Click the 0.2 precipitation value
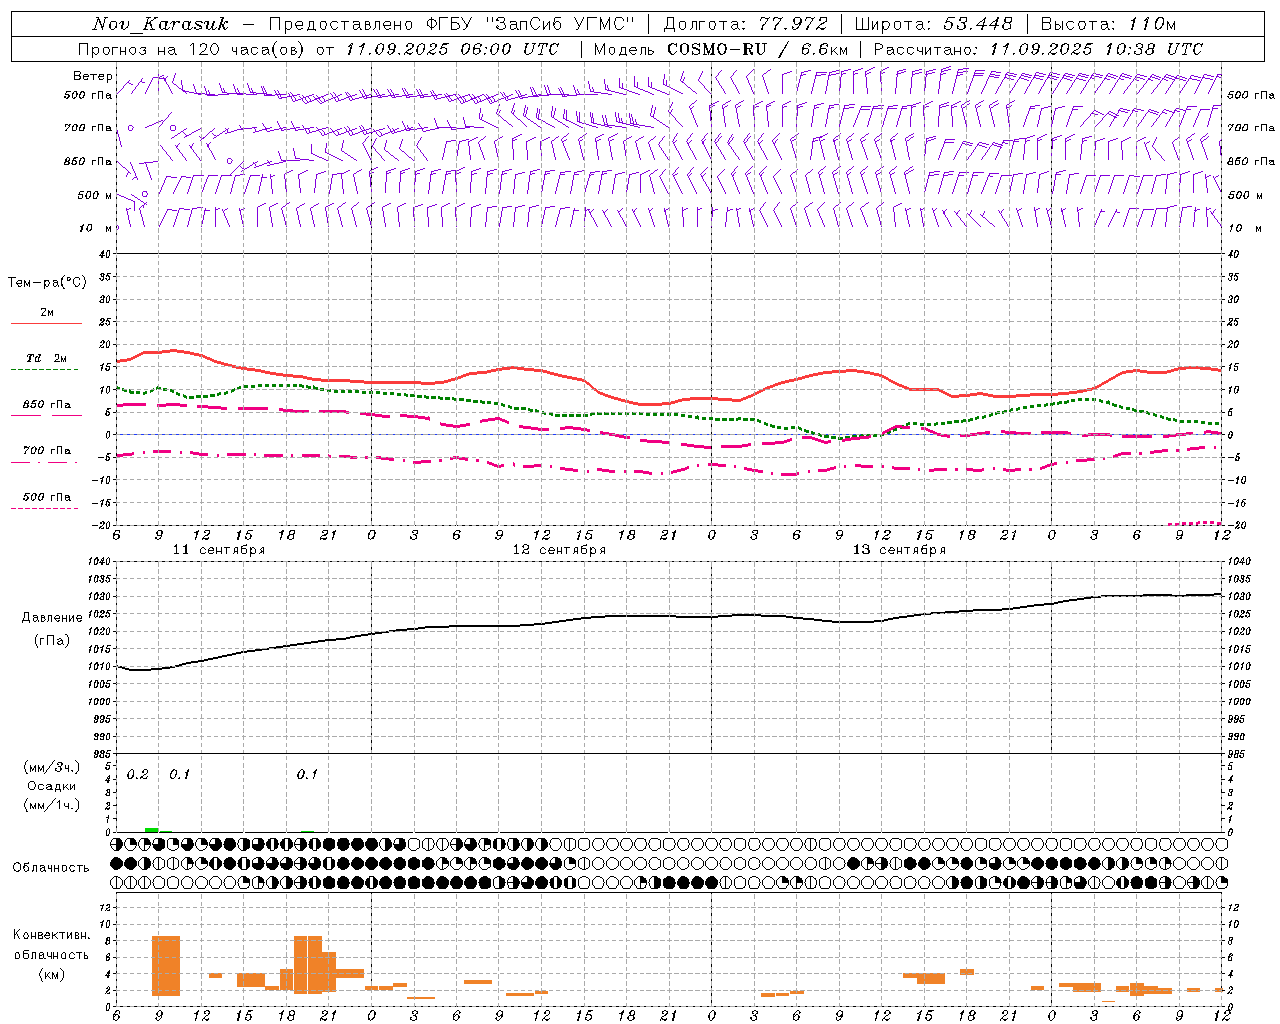Image resolution: width=1280 pixels, height=1024 pixels. (x=137, y=775)
